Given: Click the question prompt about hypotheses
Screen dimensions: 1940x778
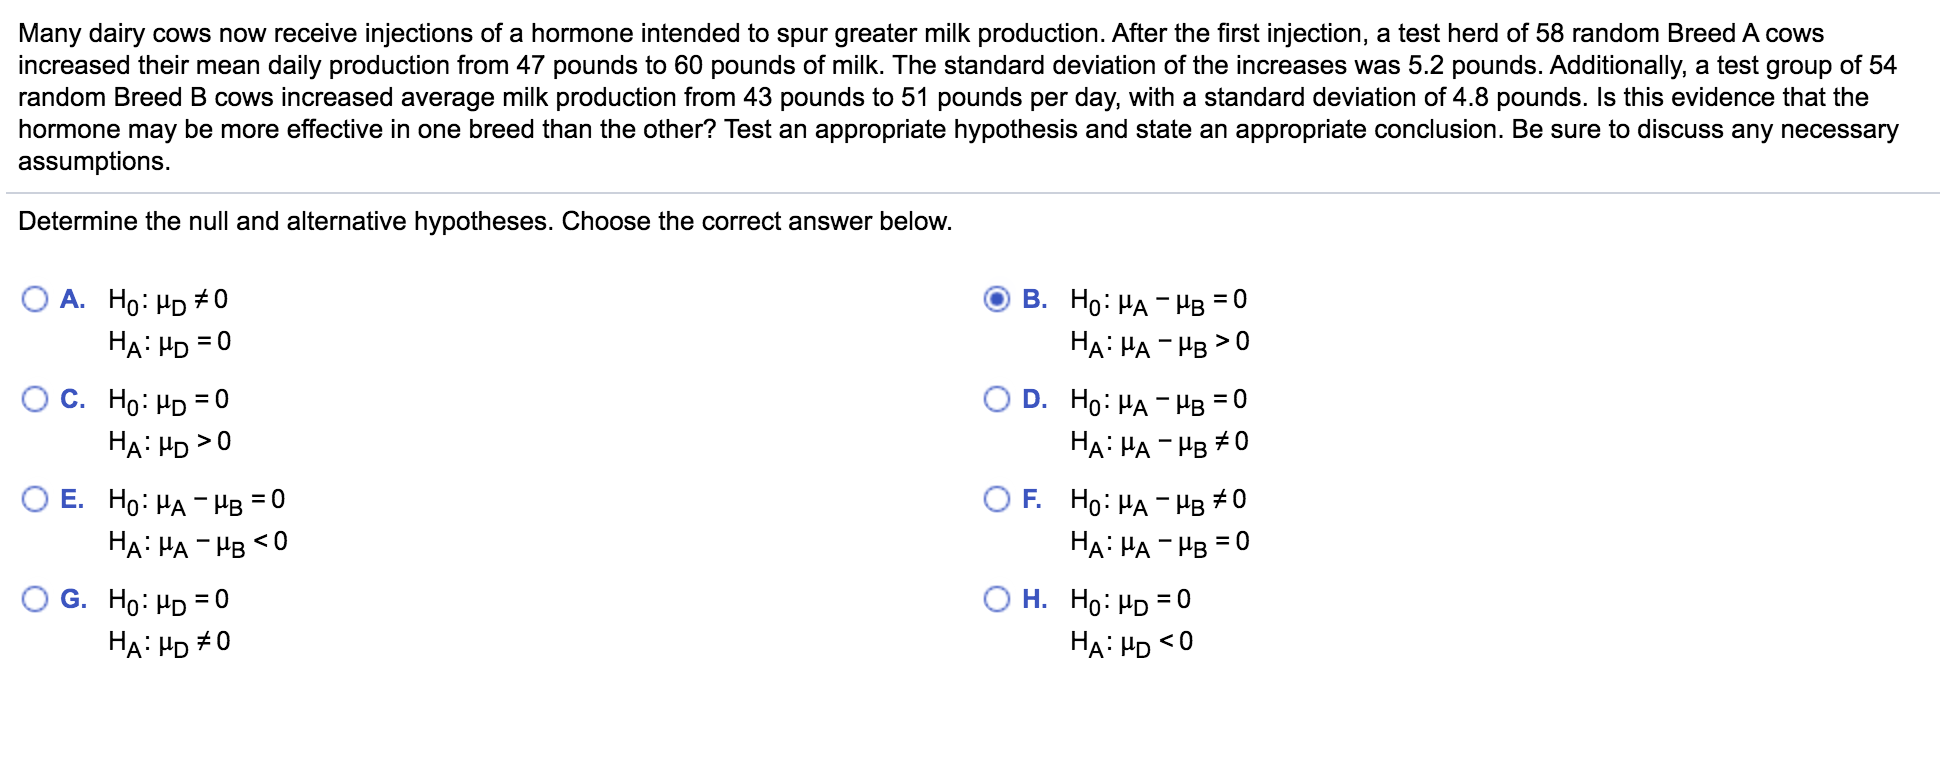Looking at the screenshot, I should pyautogui.click(x=484, y=221).
